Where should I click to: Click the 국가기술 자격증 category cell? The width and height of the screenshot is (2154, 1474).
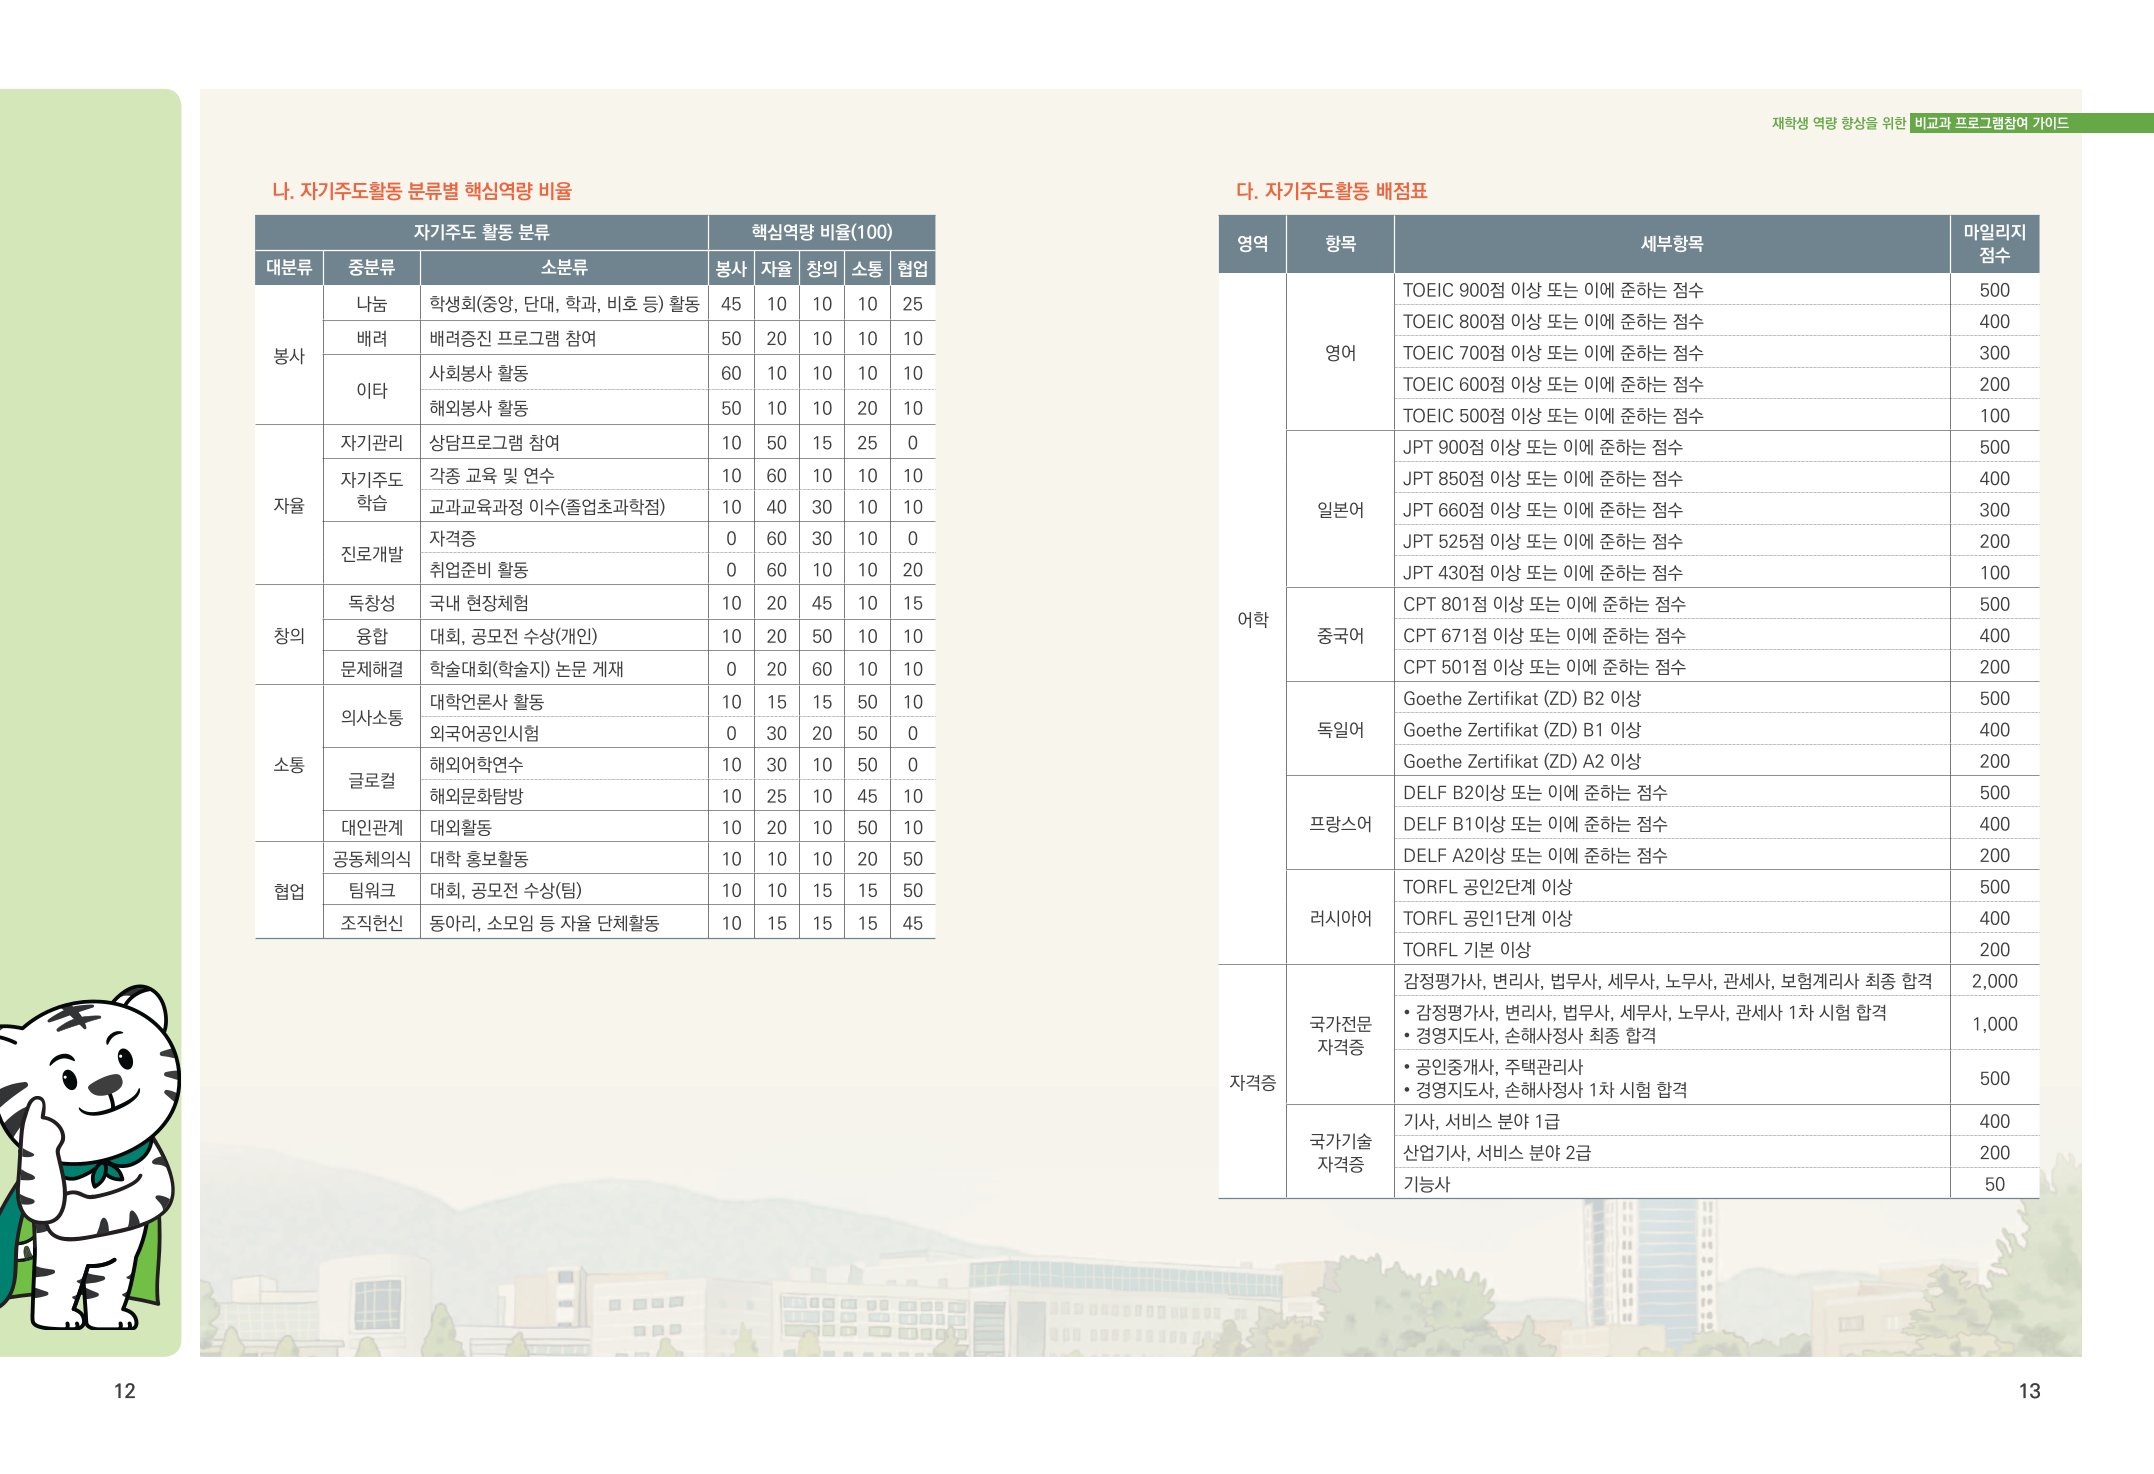1339,1152
